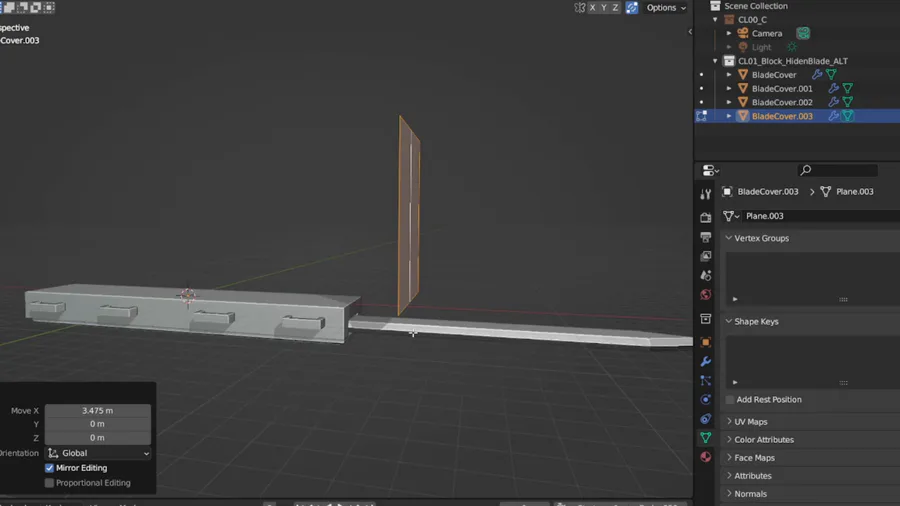The image size is (900, 506).
Task: Click the Move X value field
Action: click(98, 411)
